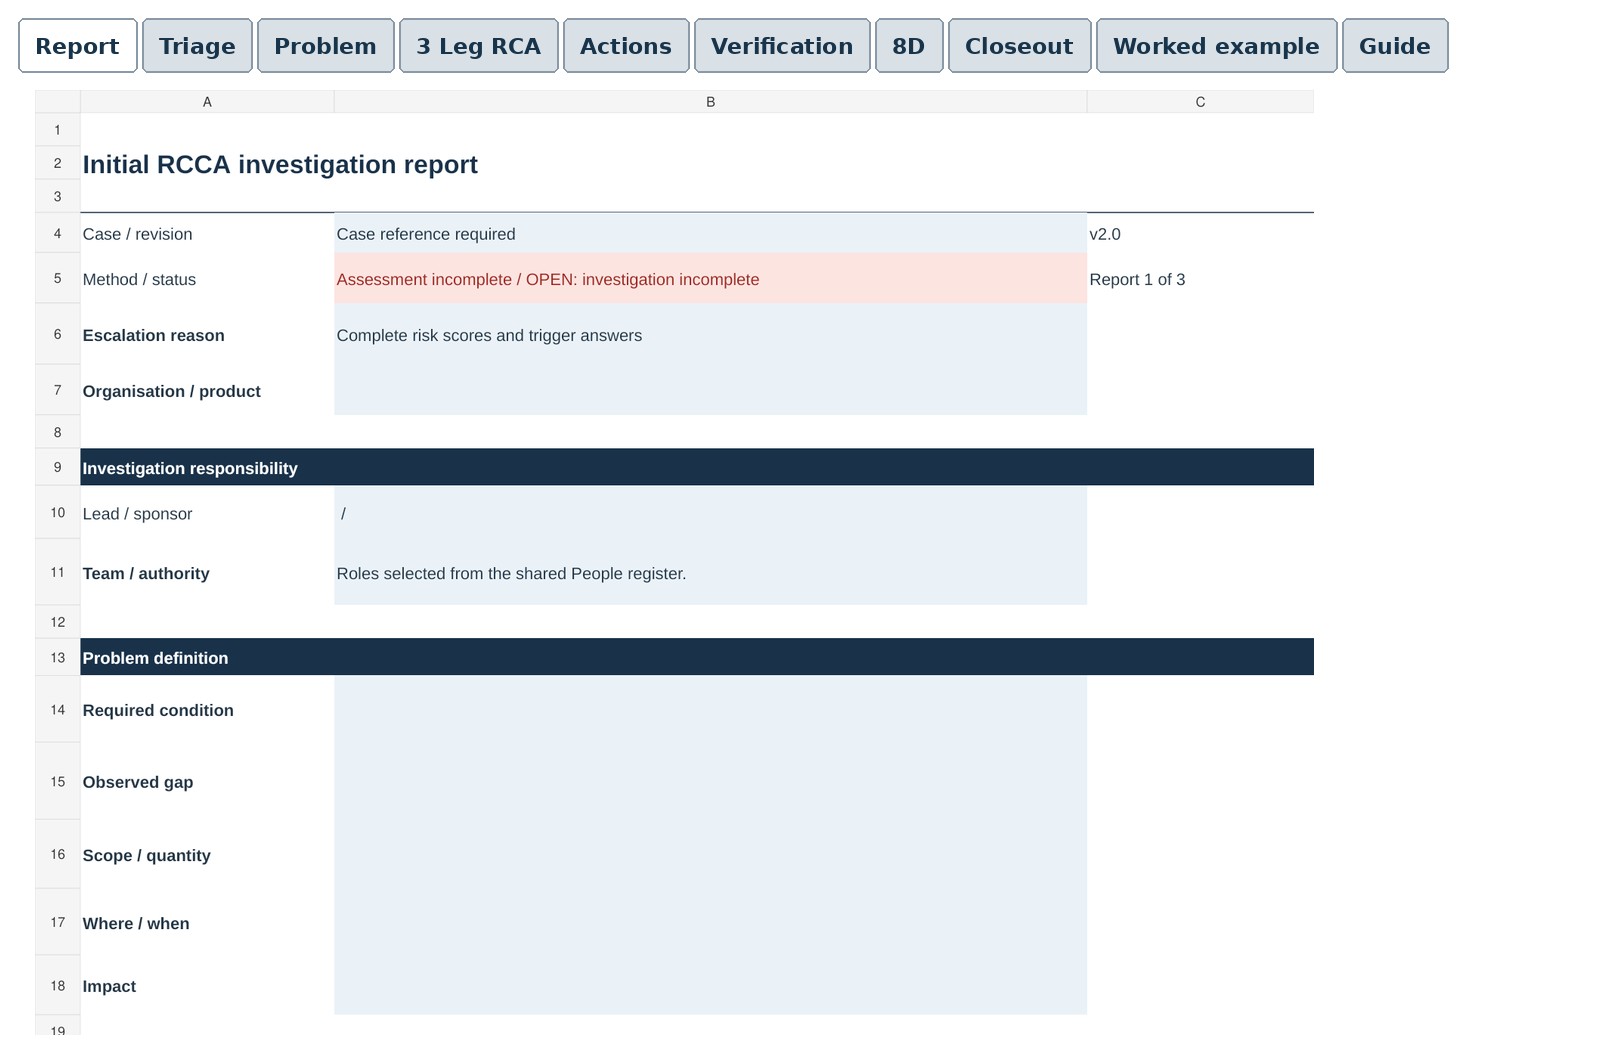
Task: Select the 'Escalation reason' label cell
Action: click(x=207, y=335)
